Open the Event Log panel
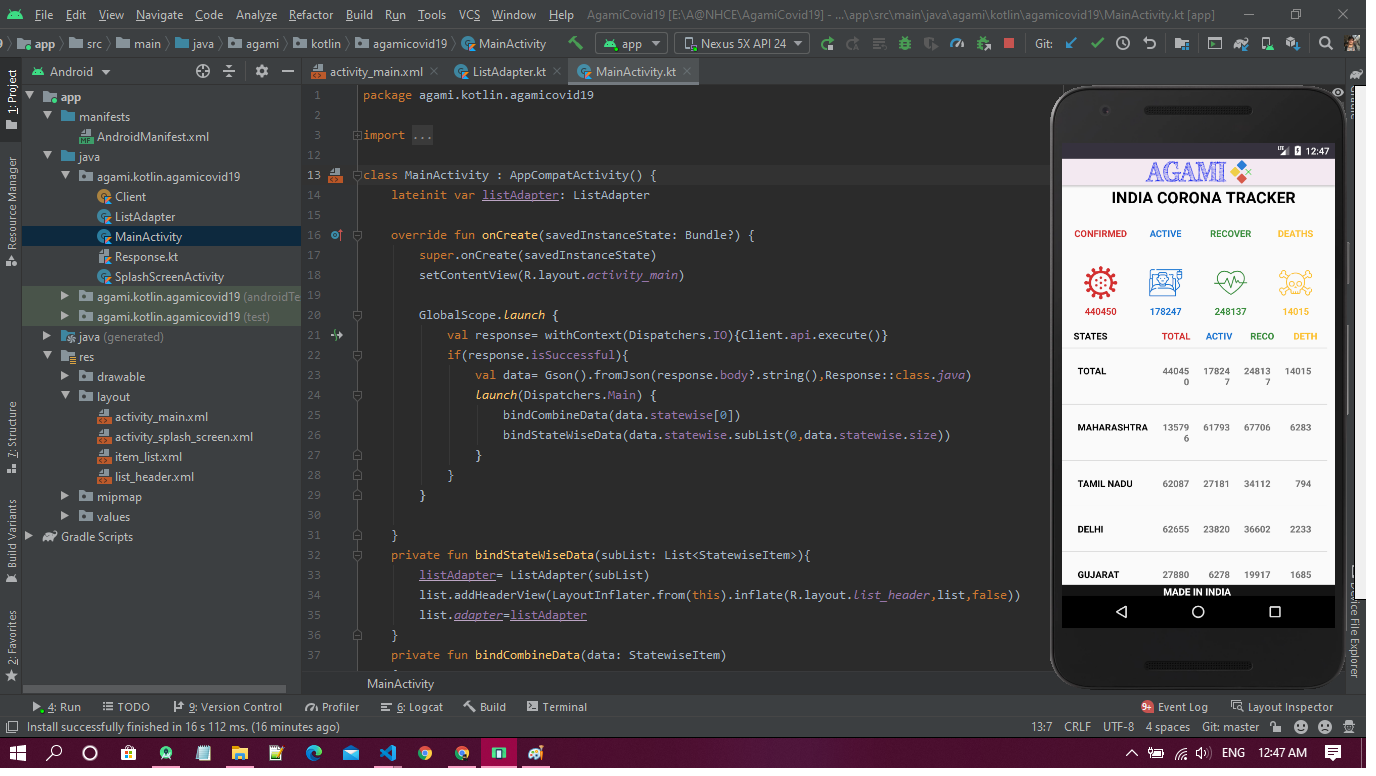The width and height of the screenshot is (1376, 776). click(1174, 707)
